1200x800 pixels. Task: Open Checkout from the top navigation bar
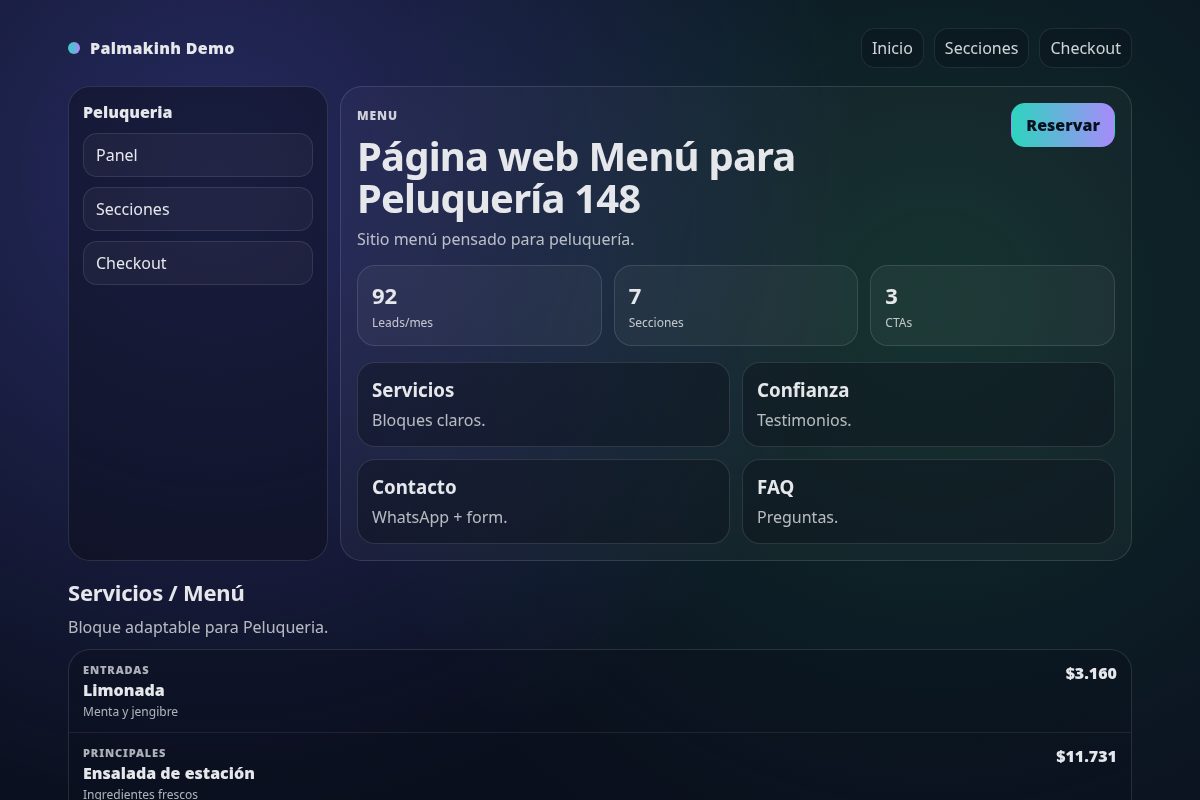click(x=1085, y=47)
